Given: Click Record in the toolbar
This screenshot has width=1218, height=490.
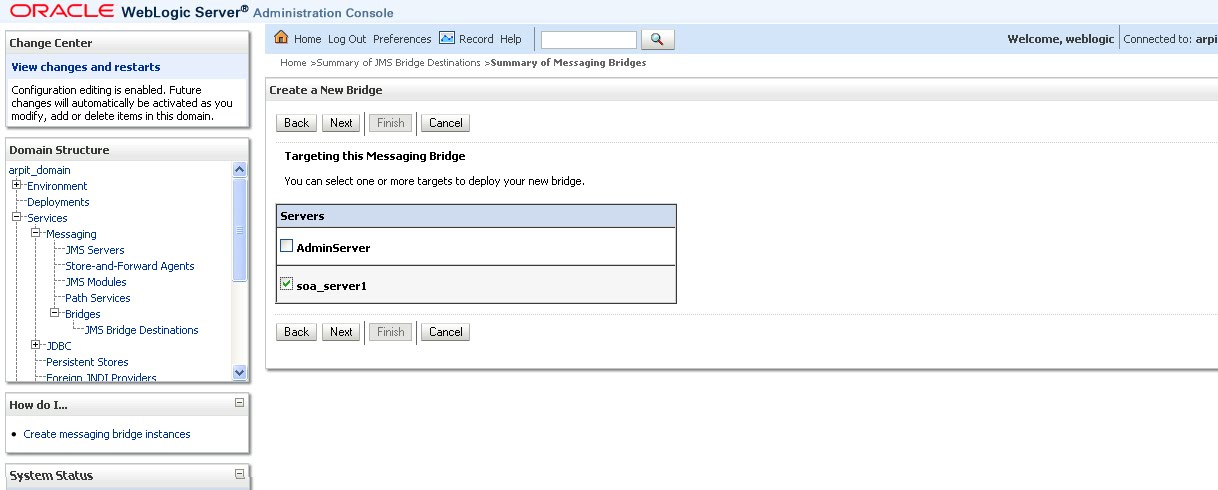Looking at the screenshot, I should pyautogui.click(x=476, y=39).
